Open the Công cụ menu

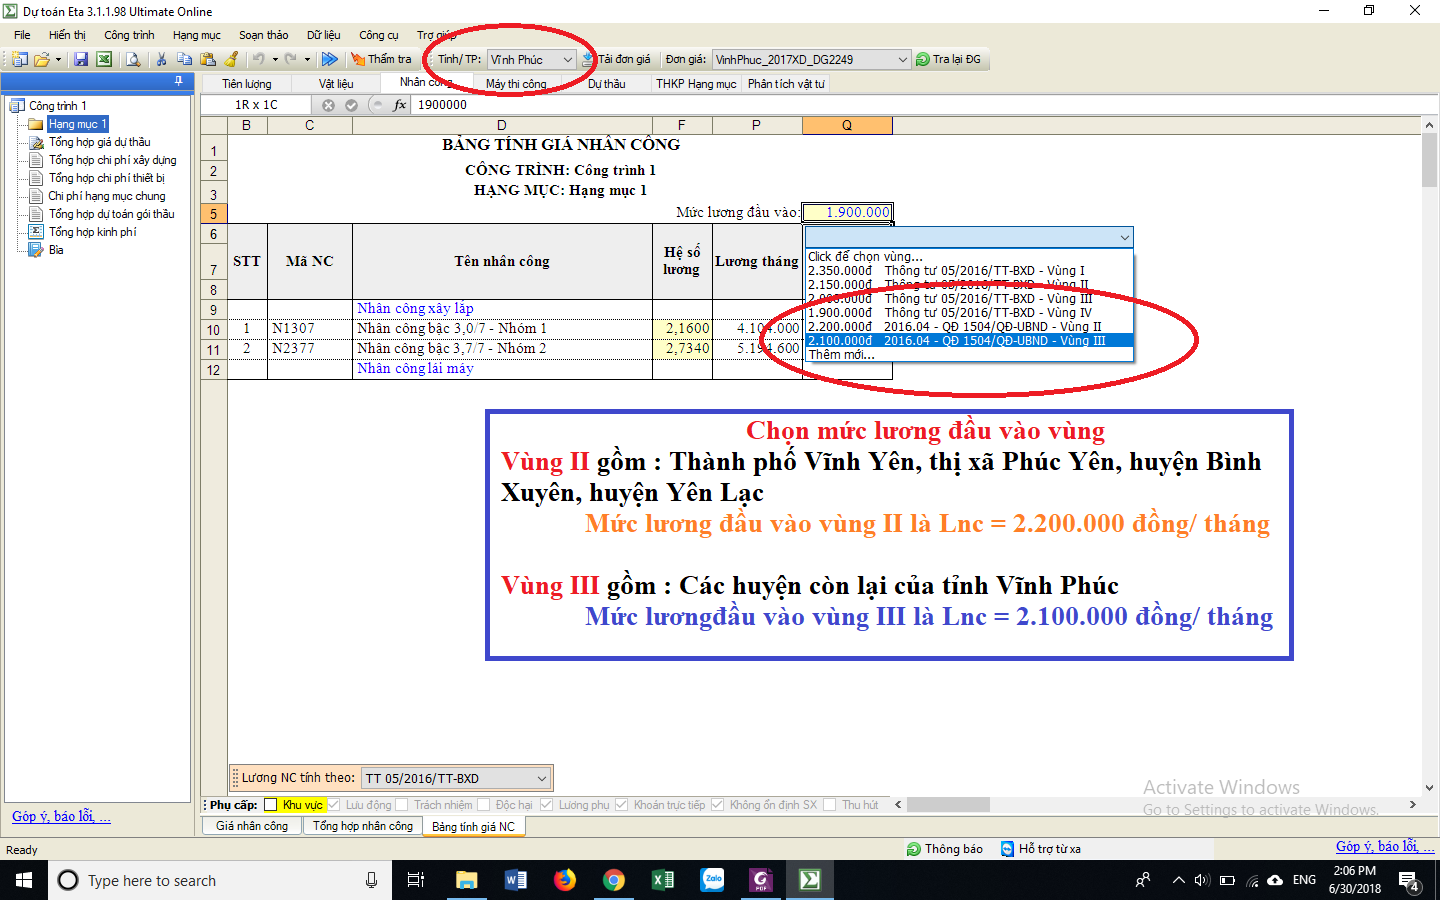click(378, 35)
